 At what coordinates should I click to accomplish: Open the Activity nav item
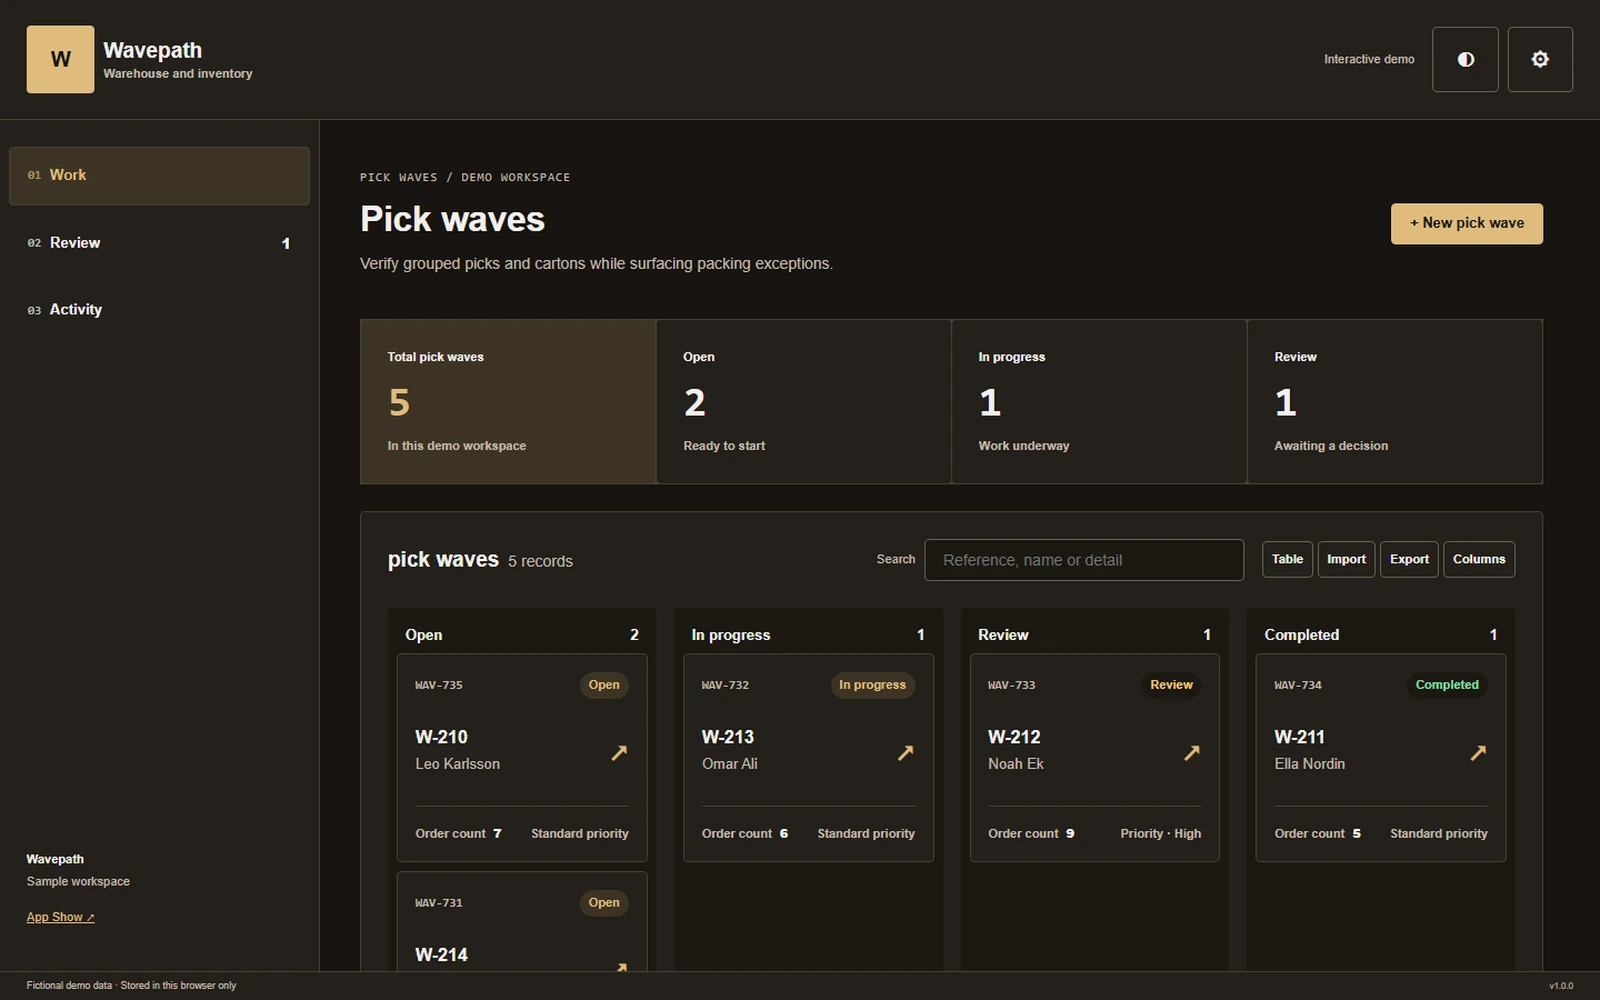[x=159, y=310]
